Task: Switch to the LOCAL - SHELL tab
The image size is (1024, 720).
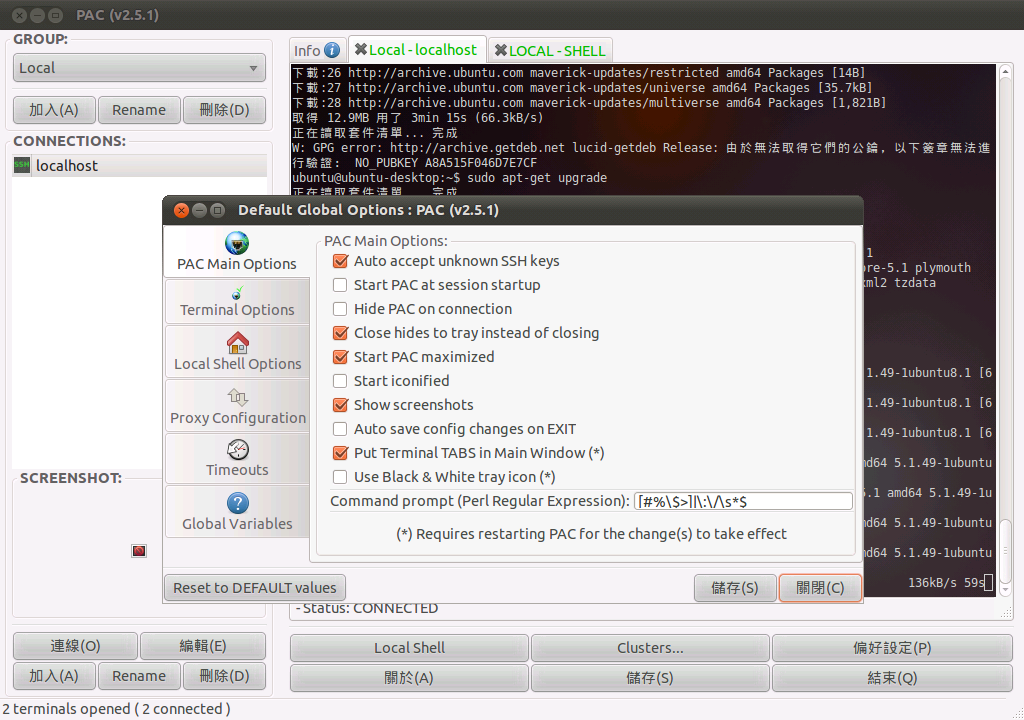Action: [551, 50]
